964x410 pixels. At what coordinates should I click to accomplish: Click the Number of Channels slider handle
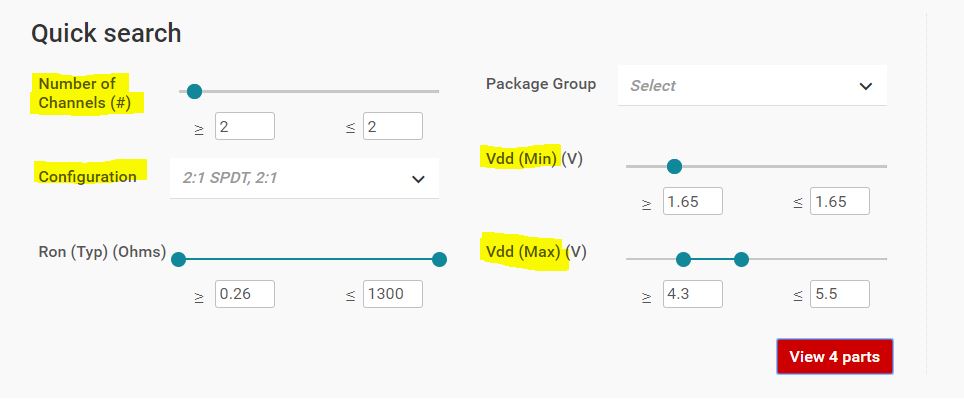click(x=194, y=91)
